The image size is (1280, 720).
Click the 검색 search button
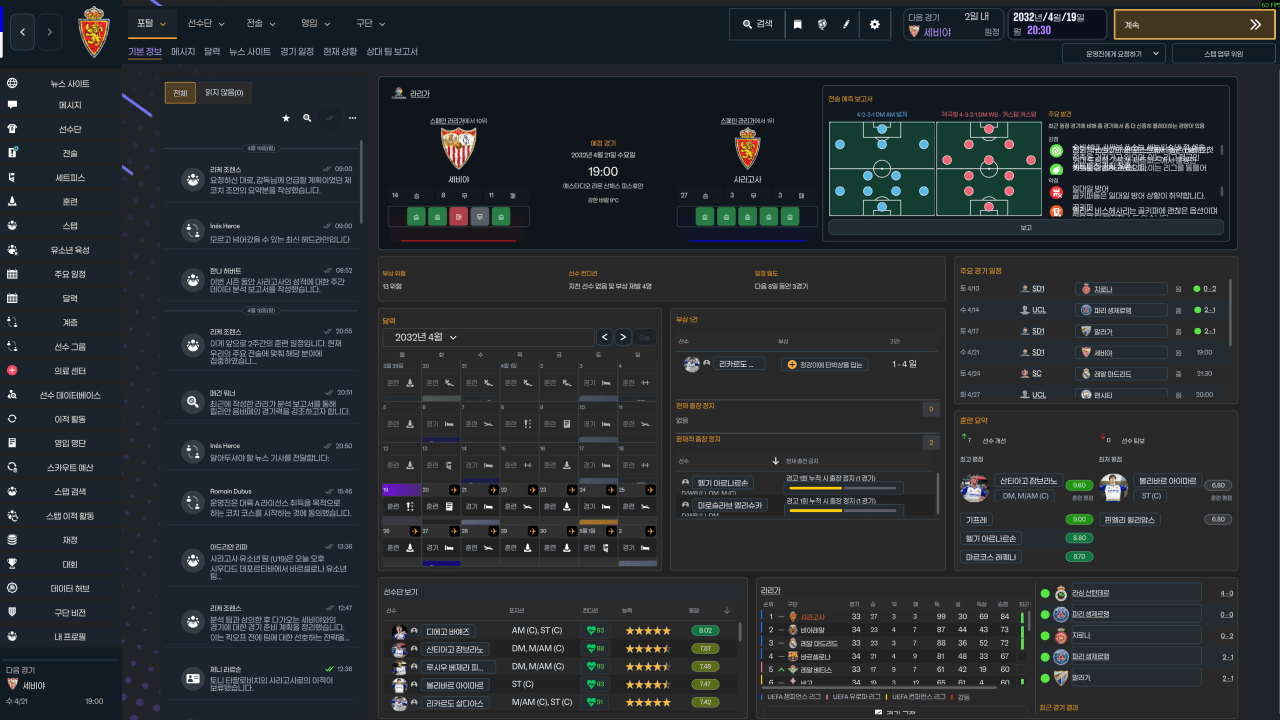click(x=756, y=23)
